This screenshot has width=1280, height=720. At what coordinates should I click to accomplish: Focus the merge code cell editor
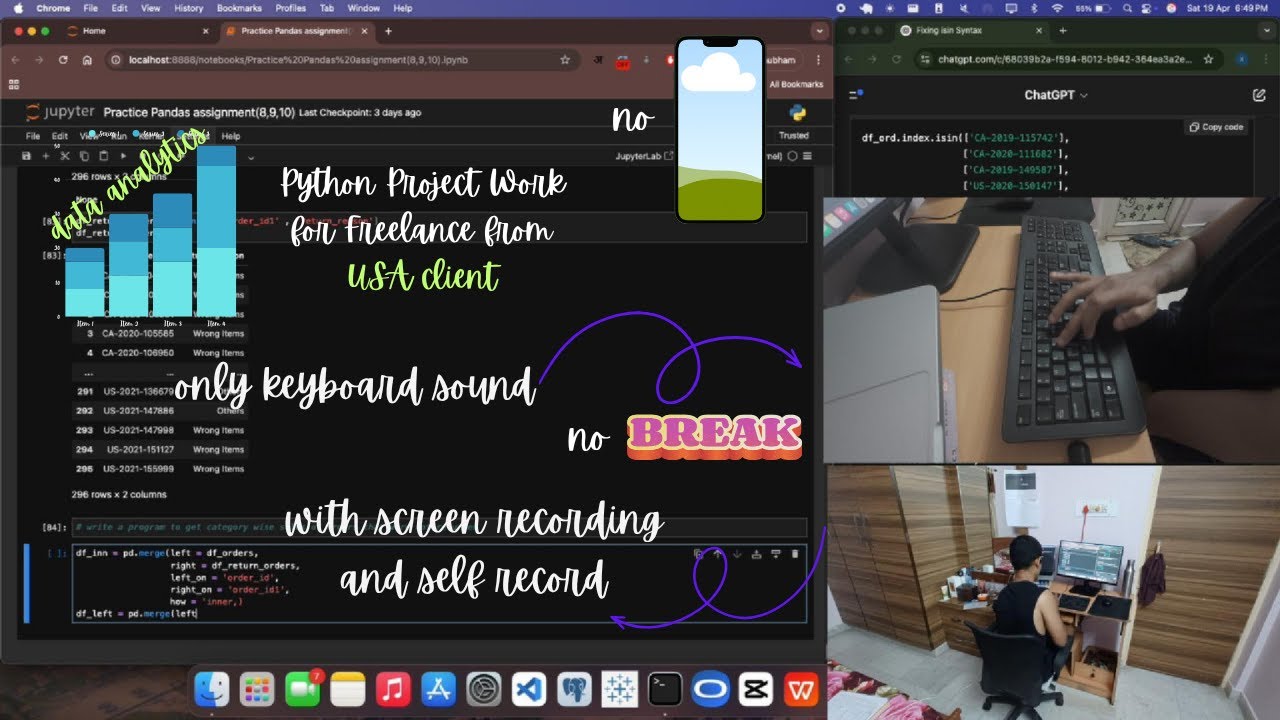[x=439, y=584]
